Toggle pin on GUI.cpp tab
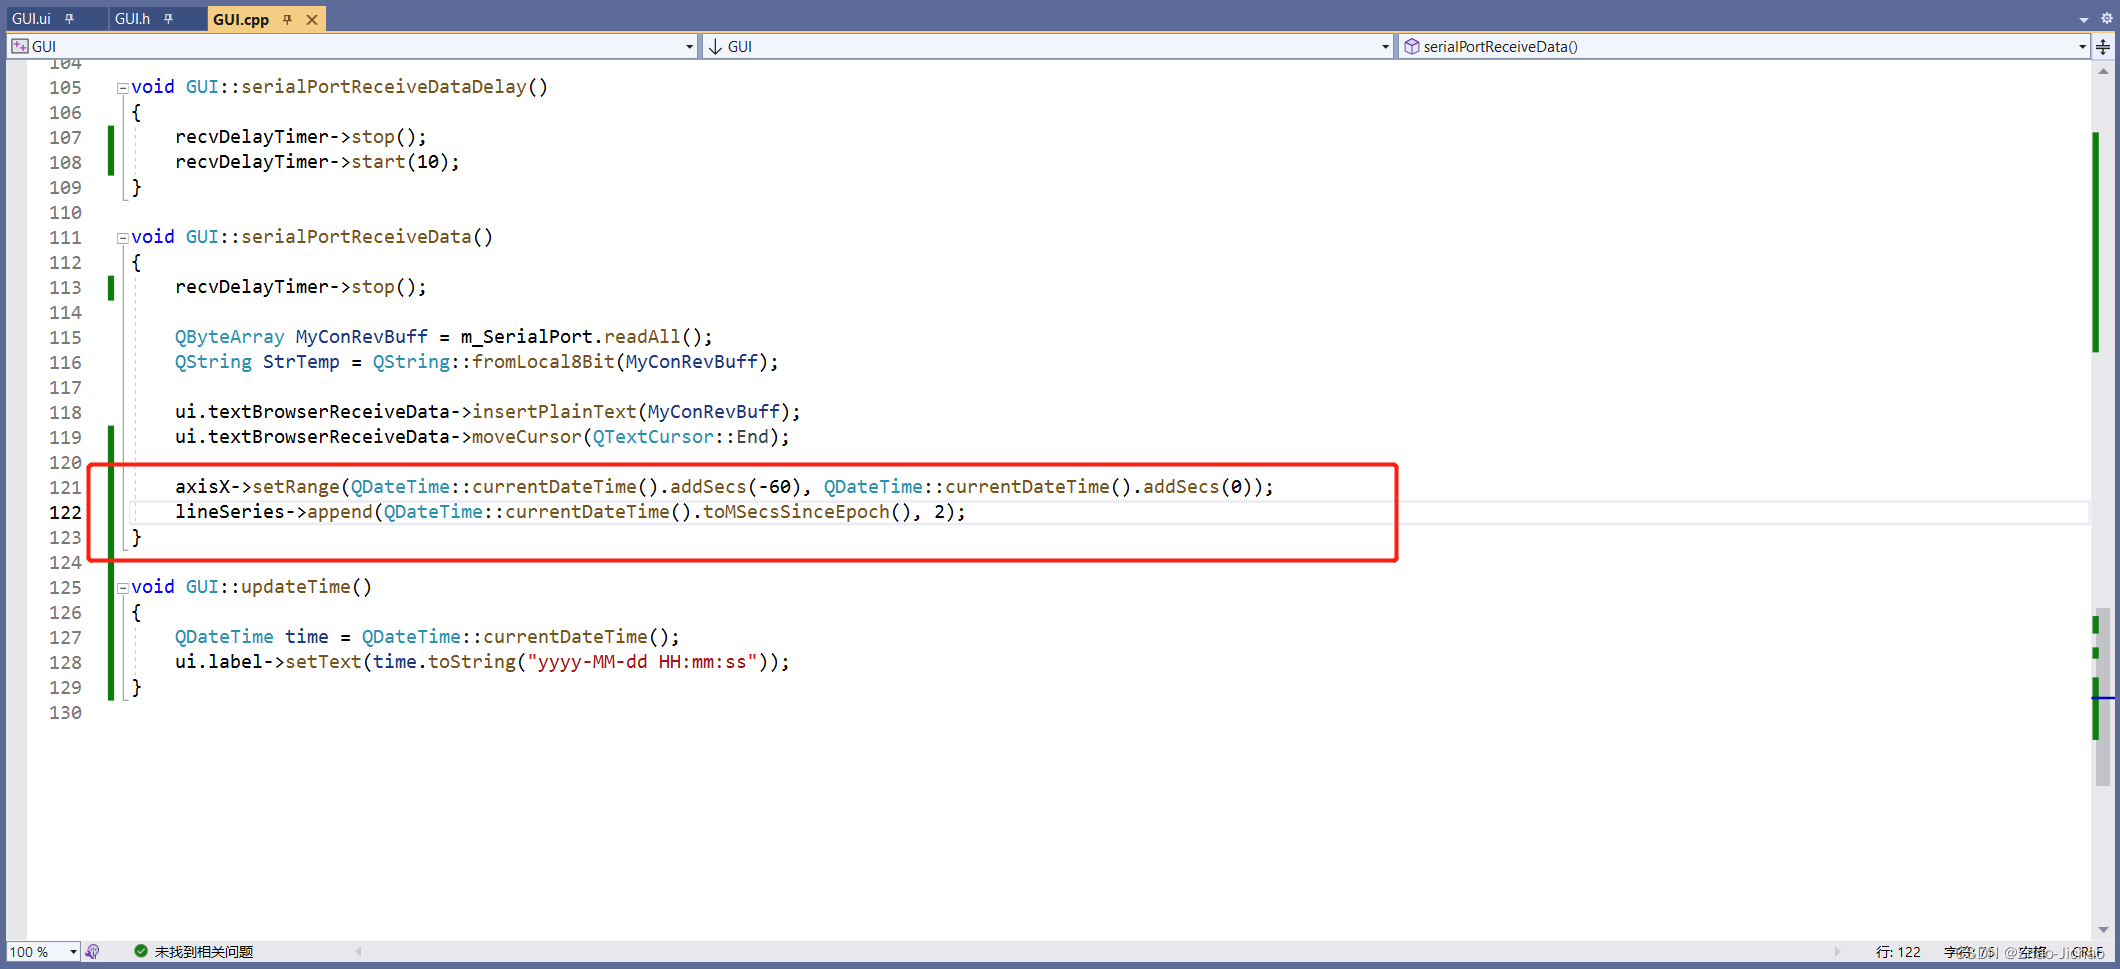This screenshot has height=969, width=2120. [287, 19]
